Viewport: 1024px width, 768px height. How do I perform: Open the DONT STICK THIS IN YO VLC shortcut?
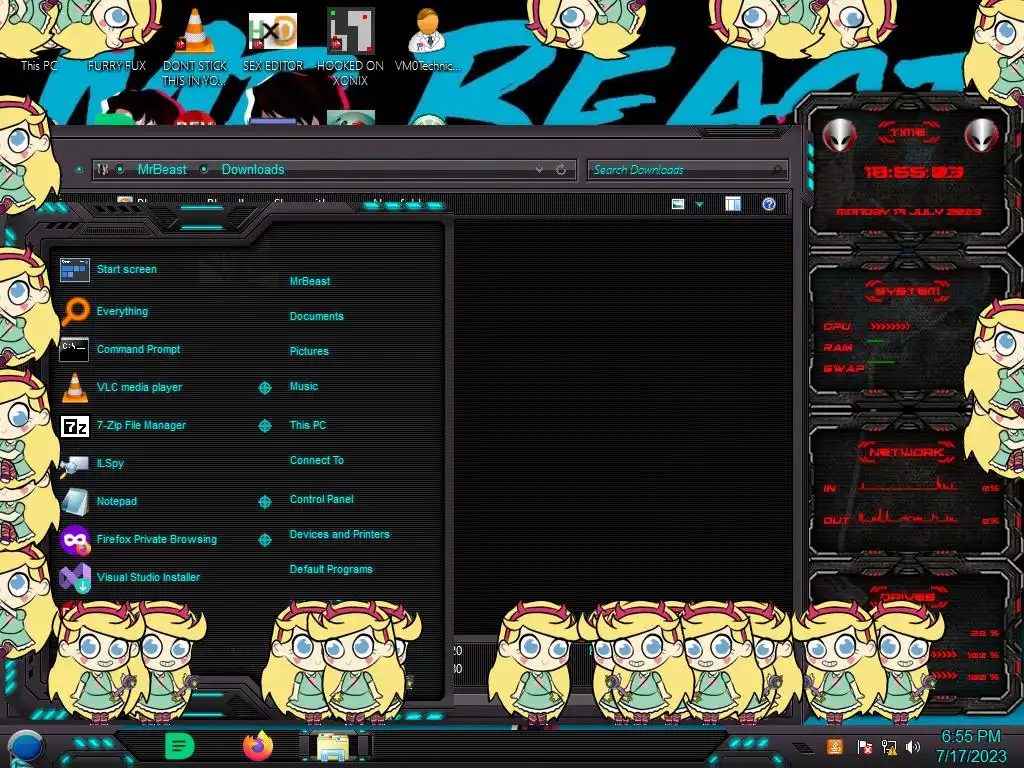195,47
